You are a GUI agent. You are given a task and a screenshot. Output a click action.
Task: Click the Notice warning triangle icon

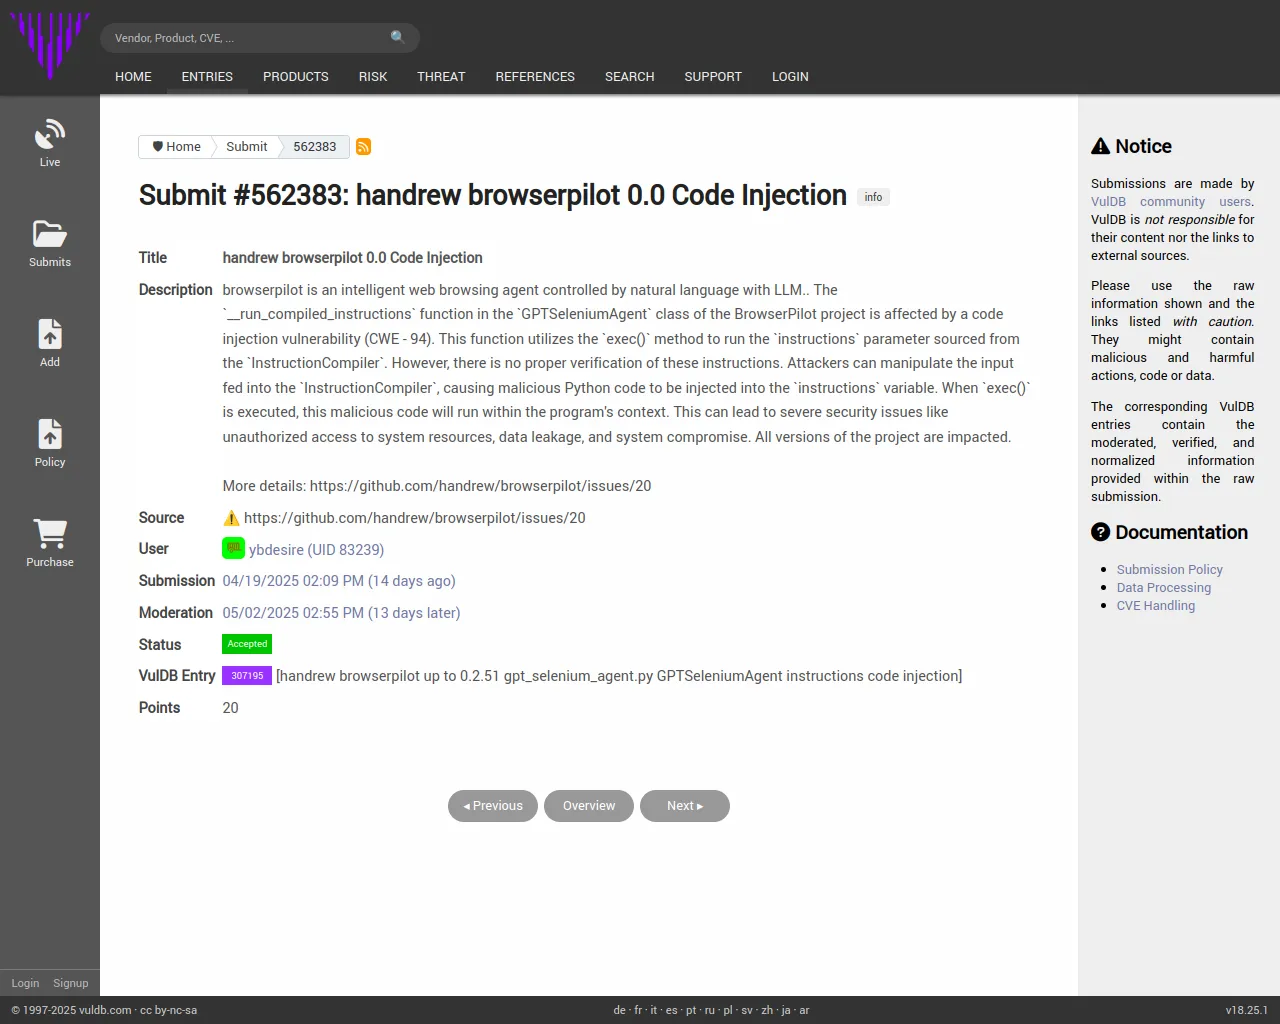(1100, 146)
